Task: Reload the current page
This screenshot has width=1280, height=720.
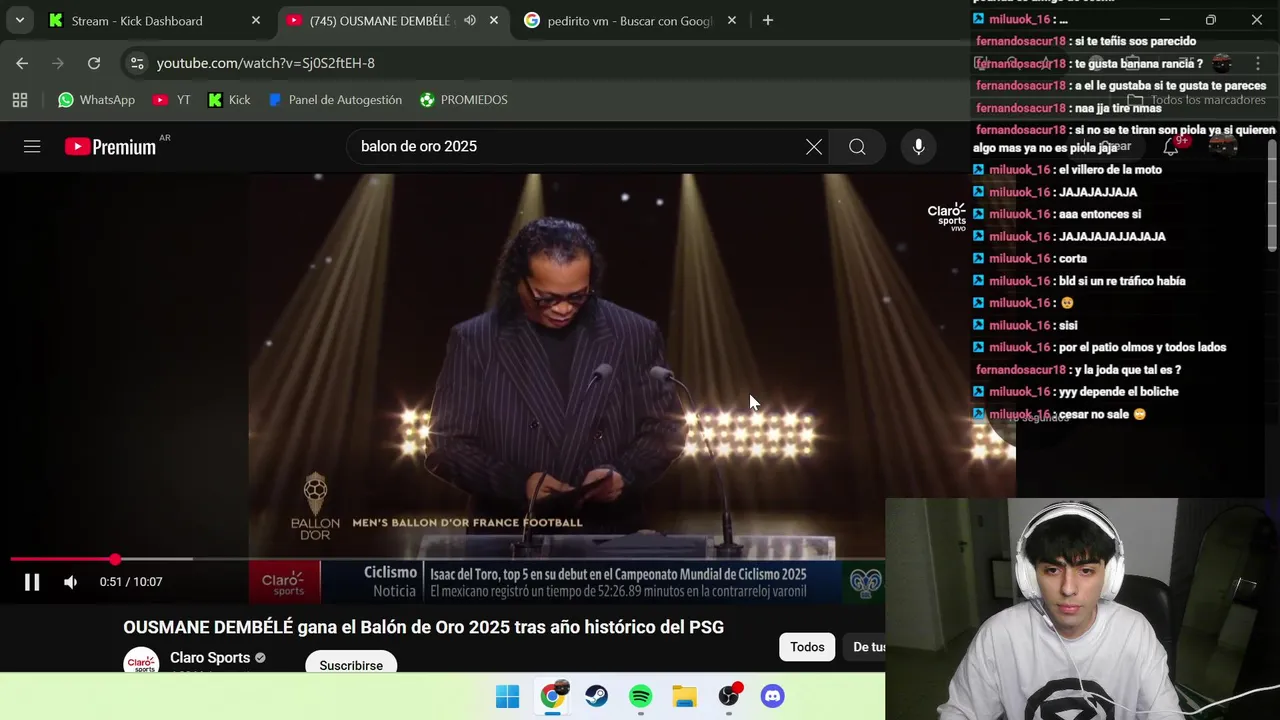Action: coord(94,63)
